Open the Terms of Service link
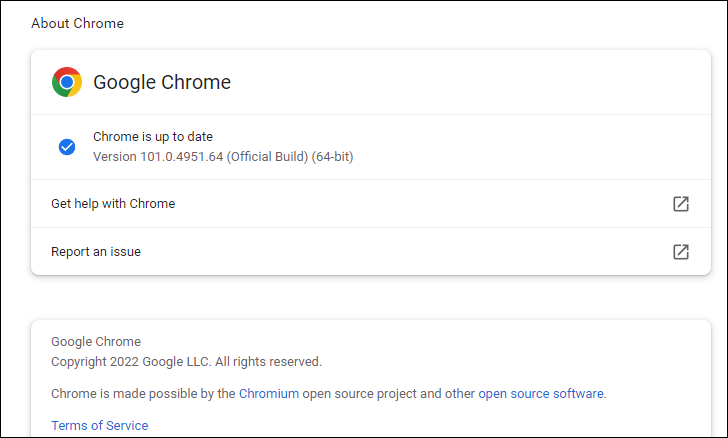Image resolution: width=728 pixels, height=438 pixels. click(x=99, y=425)
